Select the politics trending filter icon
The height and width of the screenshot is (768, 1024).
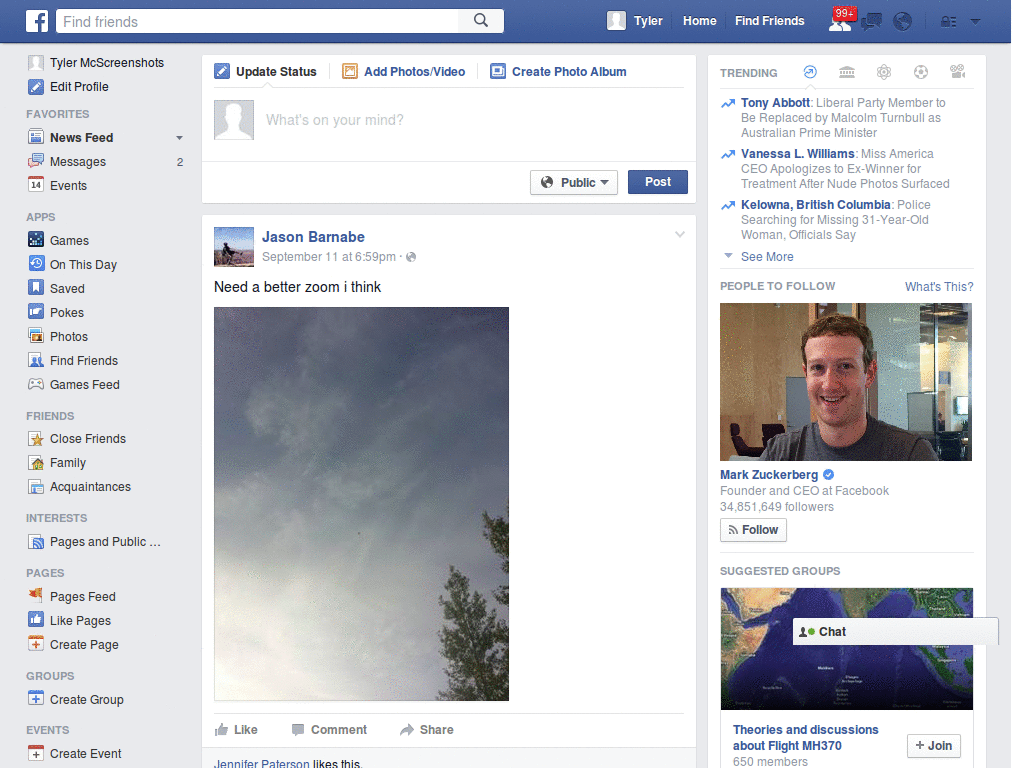847,72
